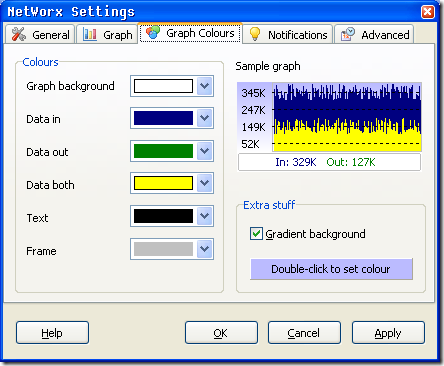Click the 'Out: 127K' readout text
444x366 pixels.
click(x=351, y=162)
